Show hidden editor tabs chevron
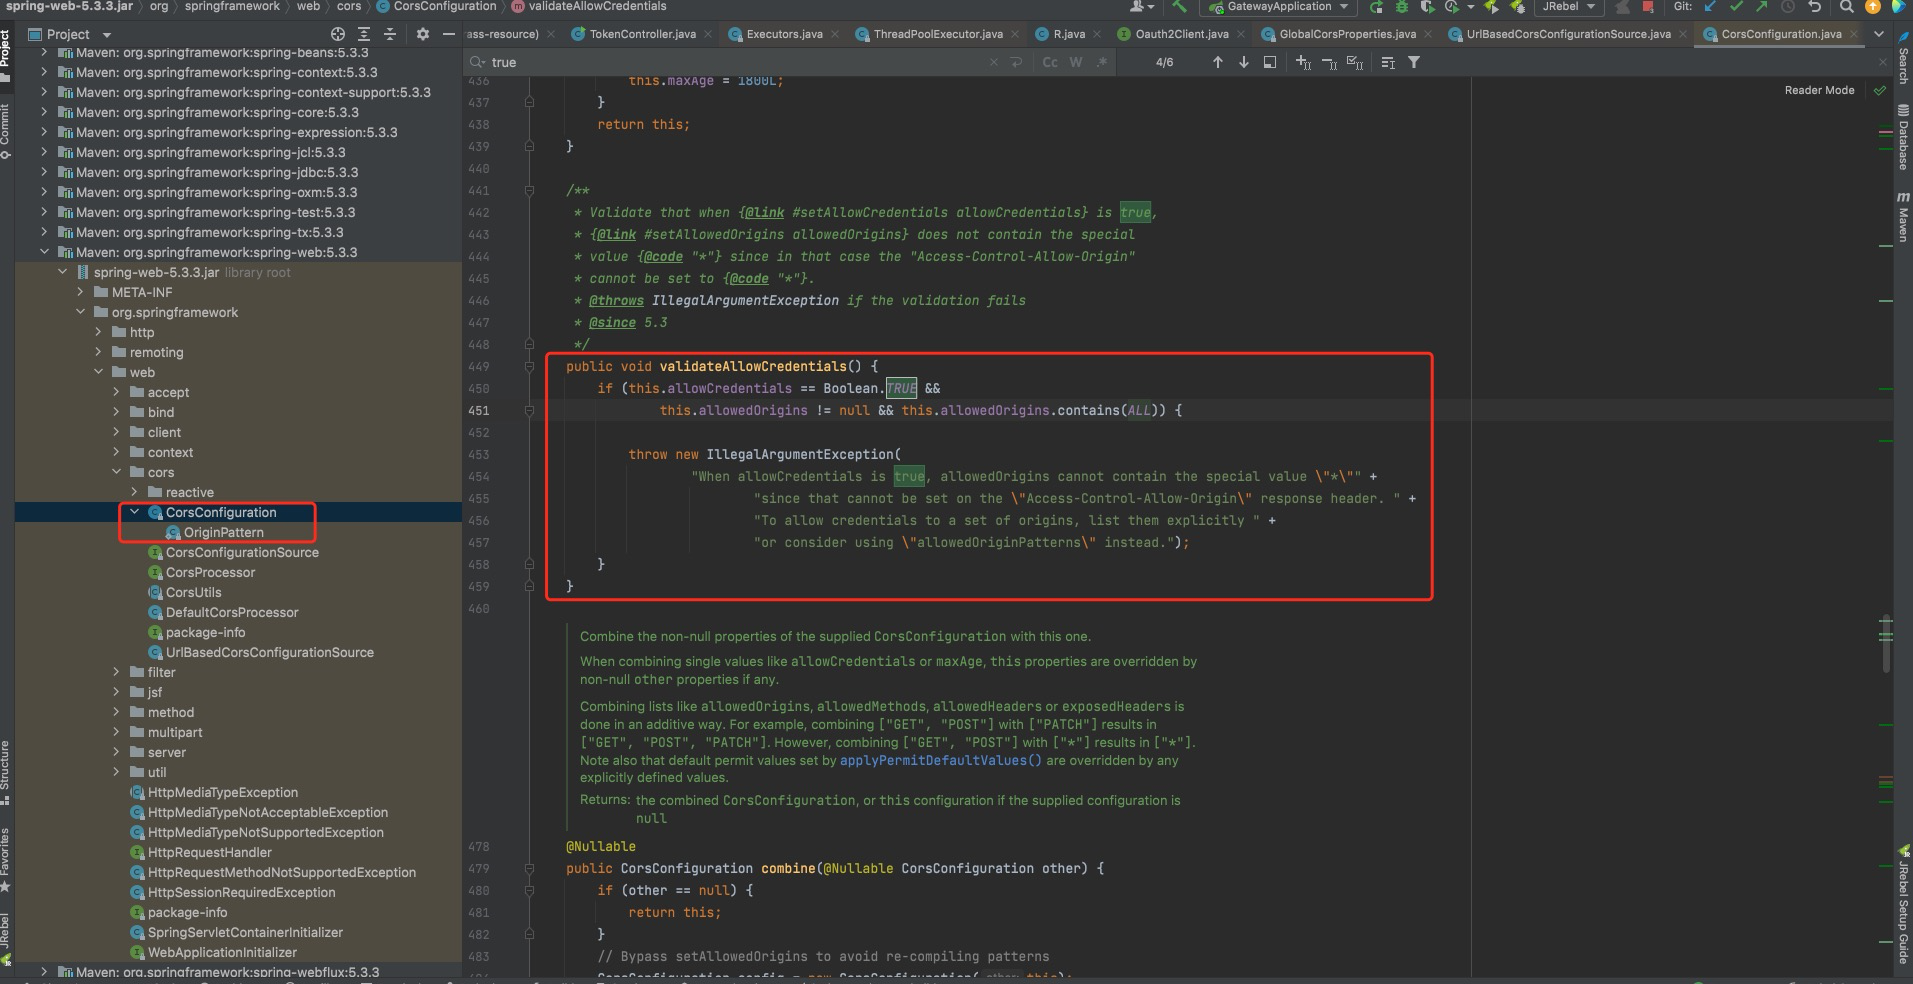This screenshot has width=1913, height=984. (1879, 34)
